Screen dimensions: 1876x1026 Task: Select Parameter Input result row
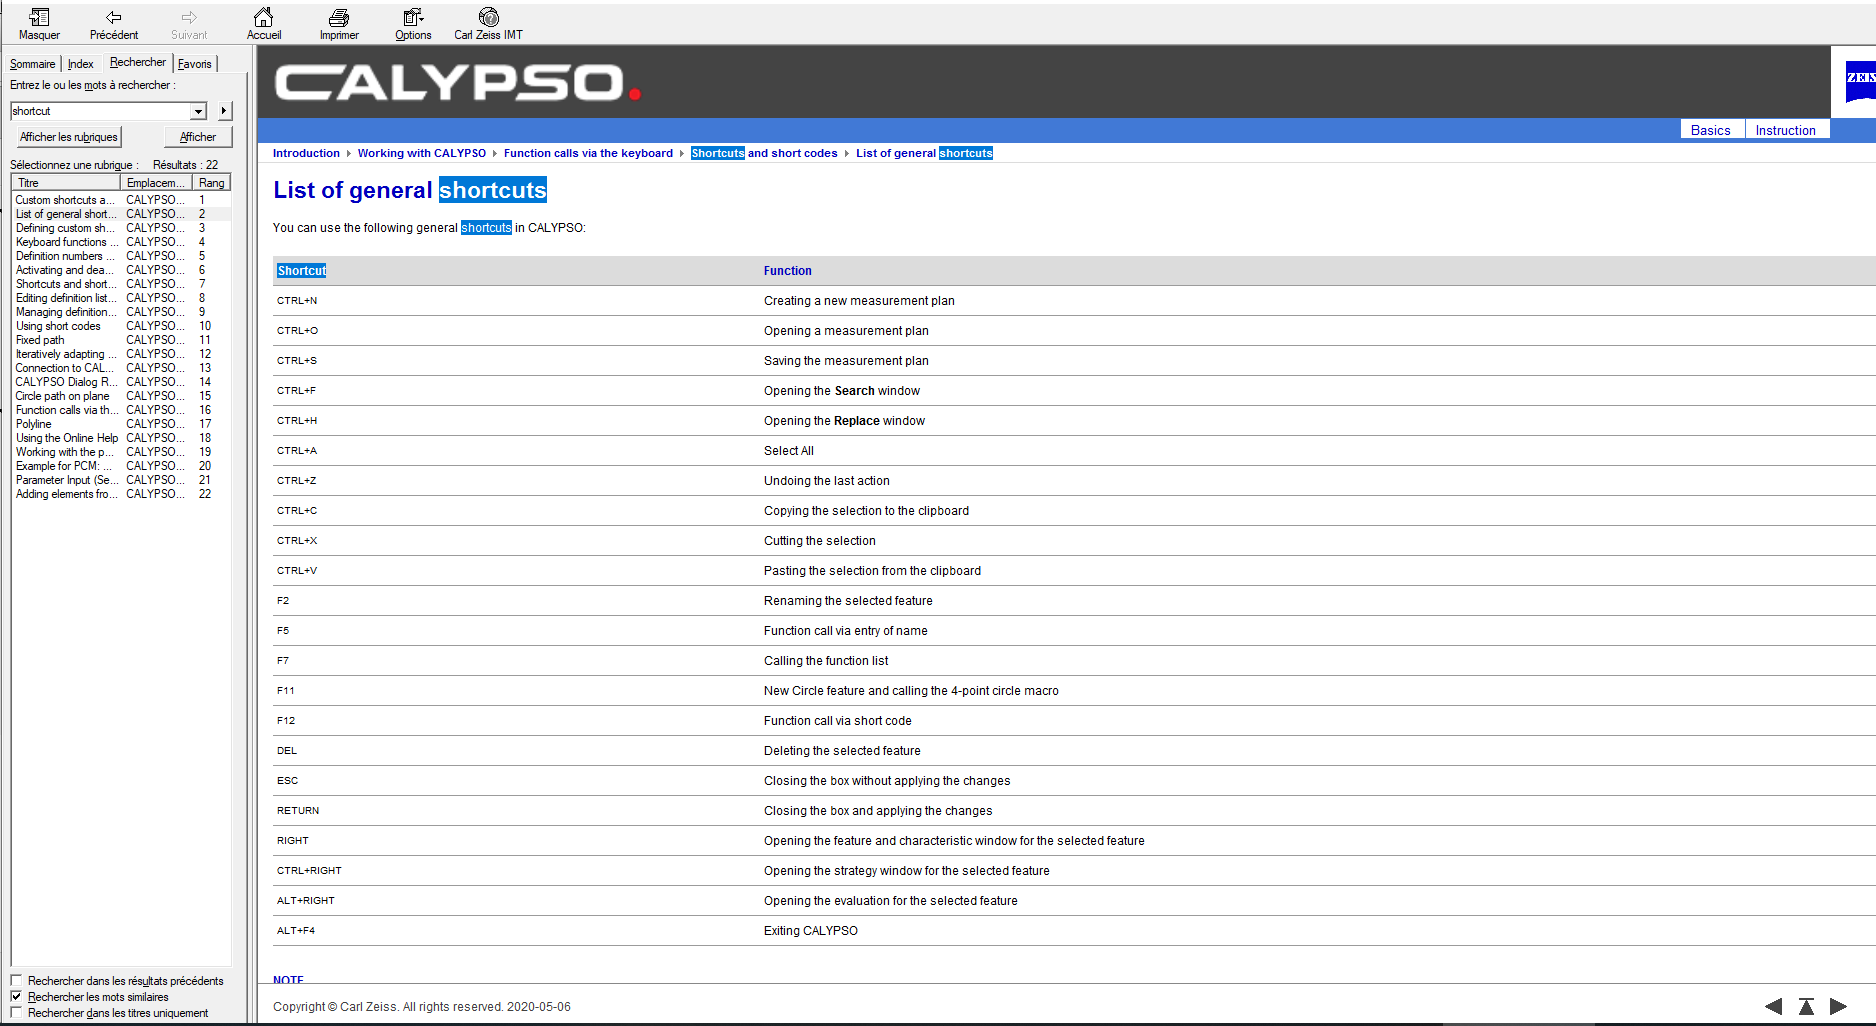121,480
